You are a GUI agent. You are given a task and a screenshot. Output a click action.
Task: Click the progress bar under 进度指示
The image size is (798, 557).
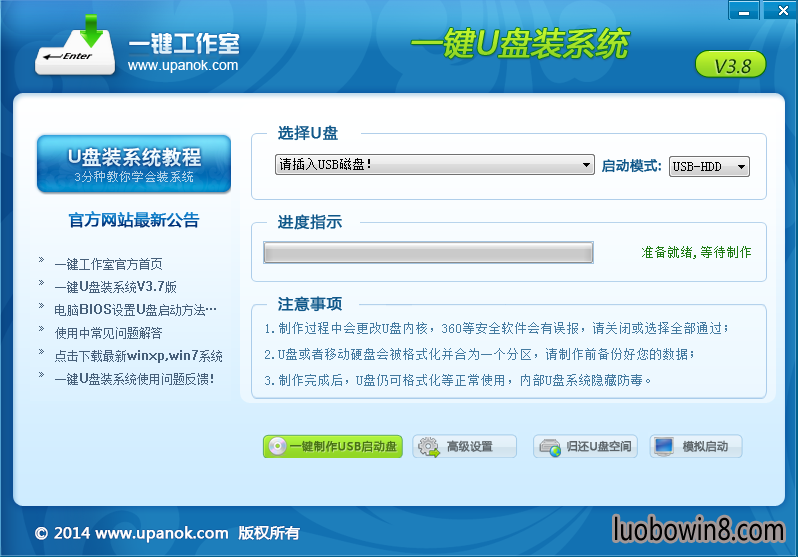click(x=429, y=253)
